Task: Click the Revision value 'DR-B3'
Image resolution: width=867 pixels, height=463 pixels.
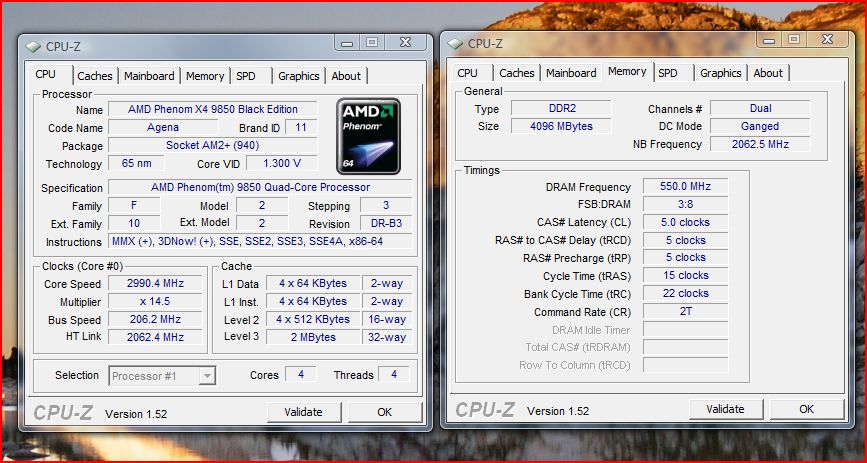Action: 386,223
